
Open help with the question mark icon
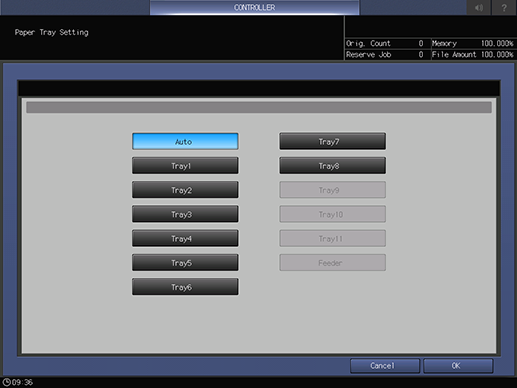504,7
